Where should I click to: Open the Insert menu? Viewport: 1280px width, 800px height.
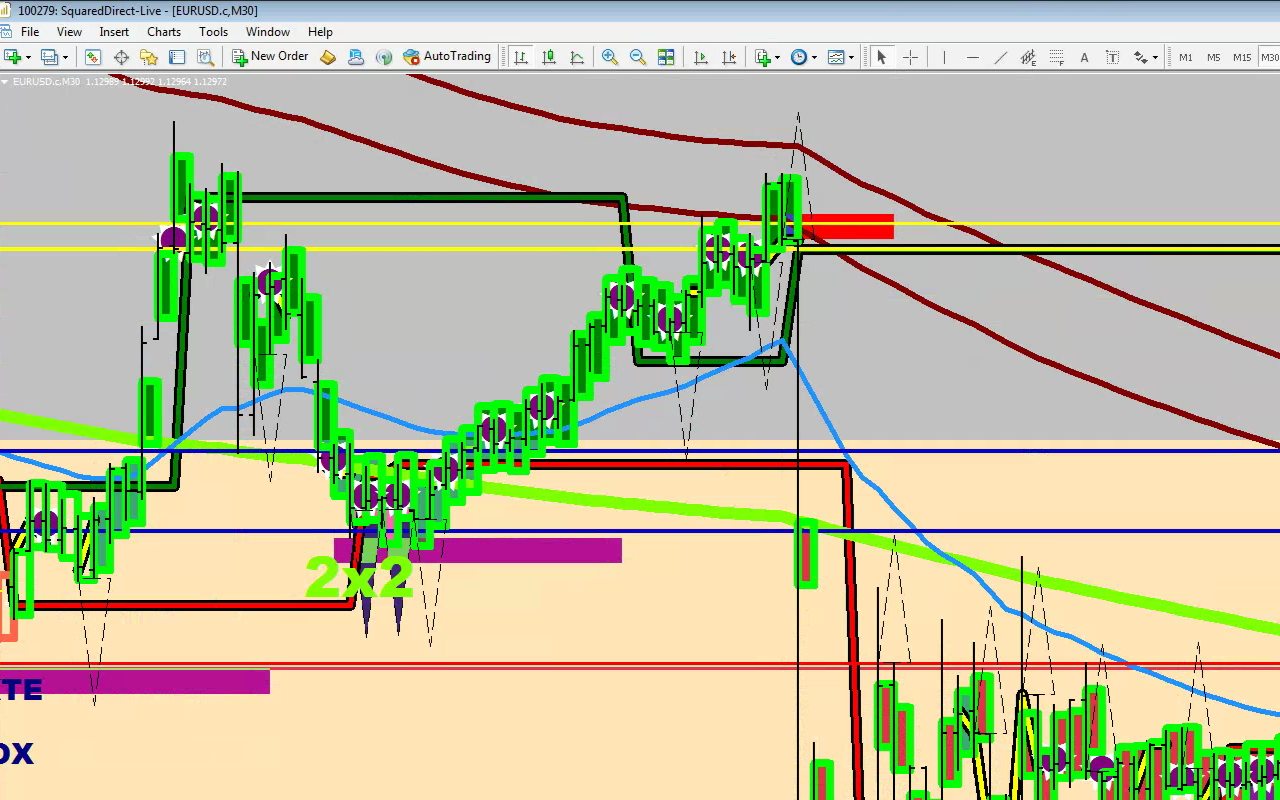pyautogui.click(x=114, y=32)
